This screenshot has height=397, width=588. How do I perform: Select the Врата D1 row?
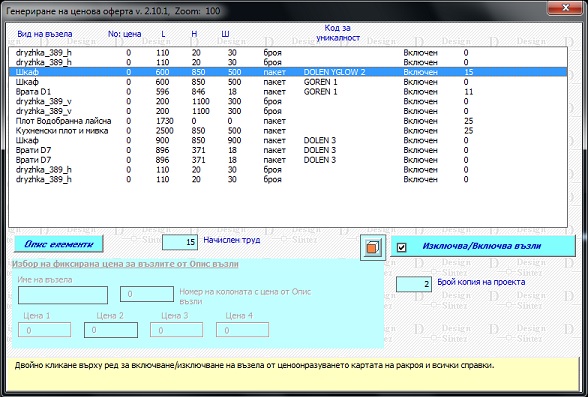[288, 91]
